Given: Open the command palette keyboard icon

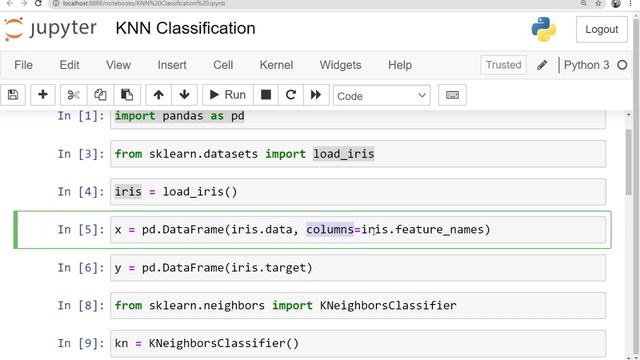Looking at the screenshot, I should coord(452,95).
